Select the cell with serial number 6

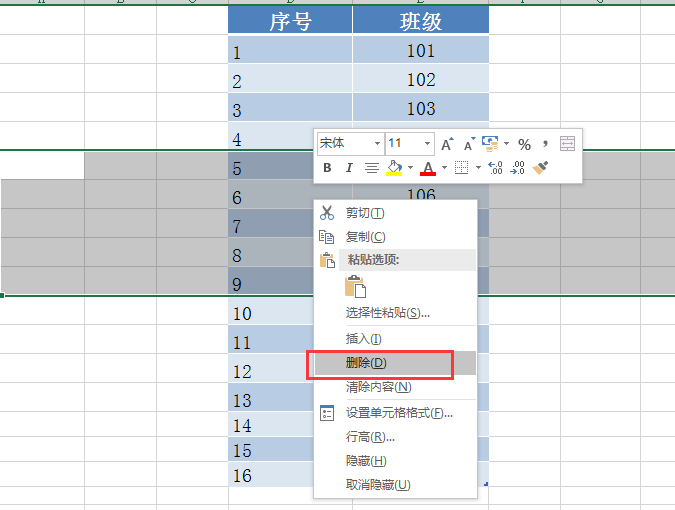[x=271, y=194]
